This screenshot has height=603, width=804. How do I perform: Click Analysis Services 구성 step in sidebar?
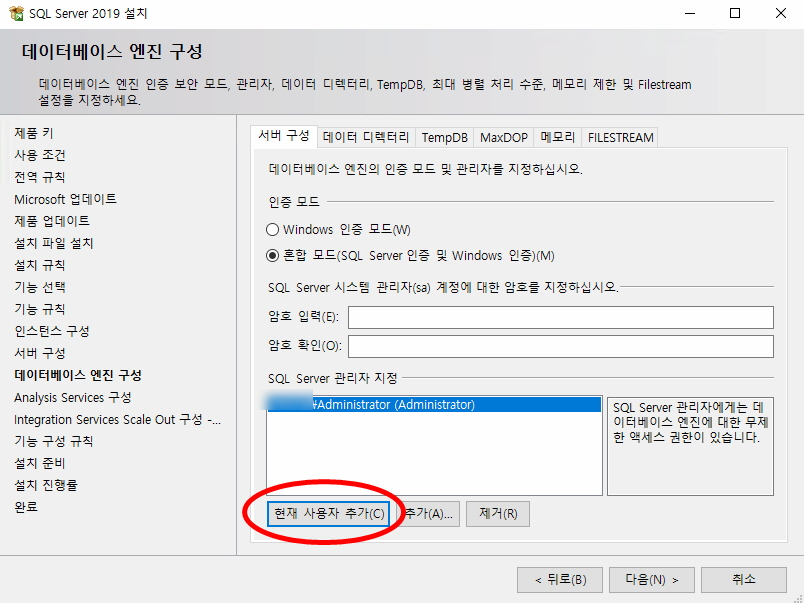pos(73,398)
